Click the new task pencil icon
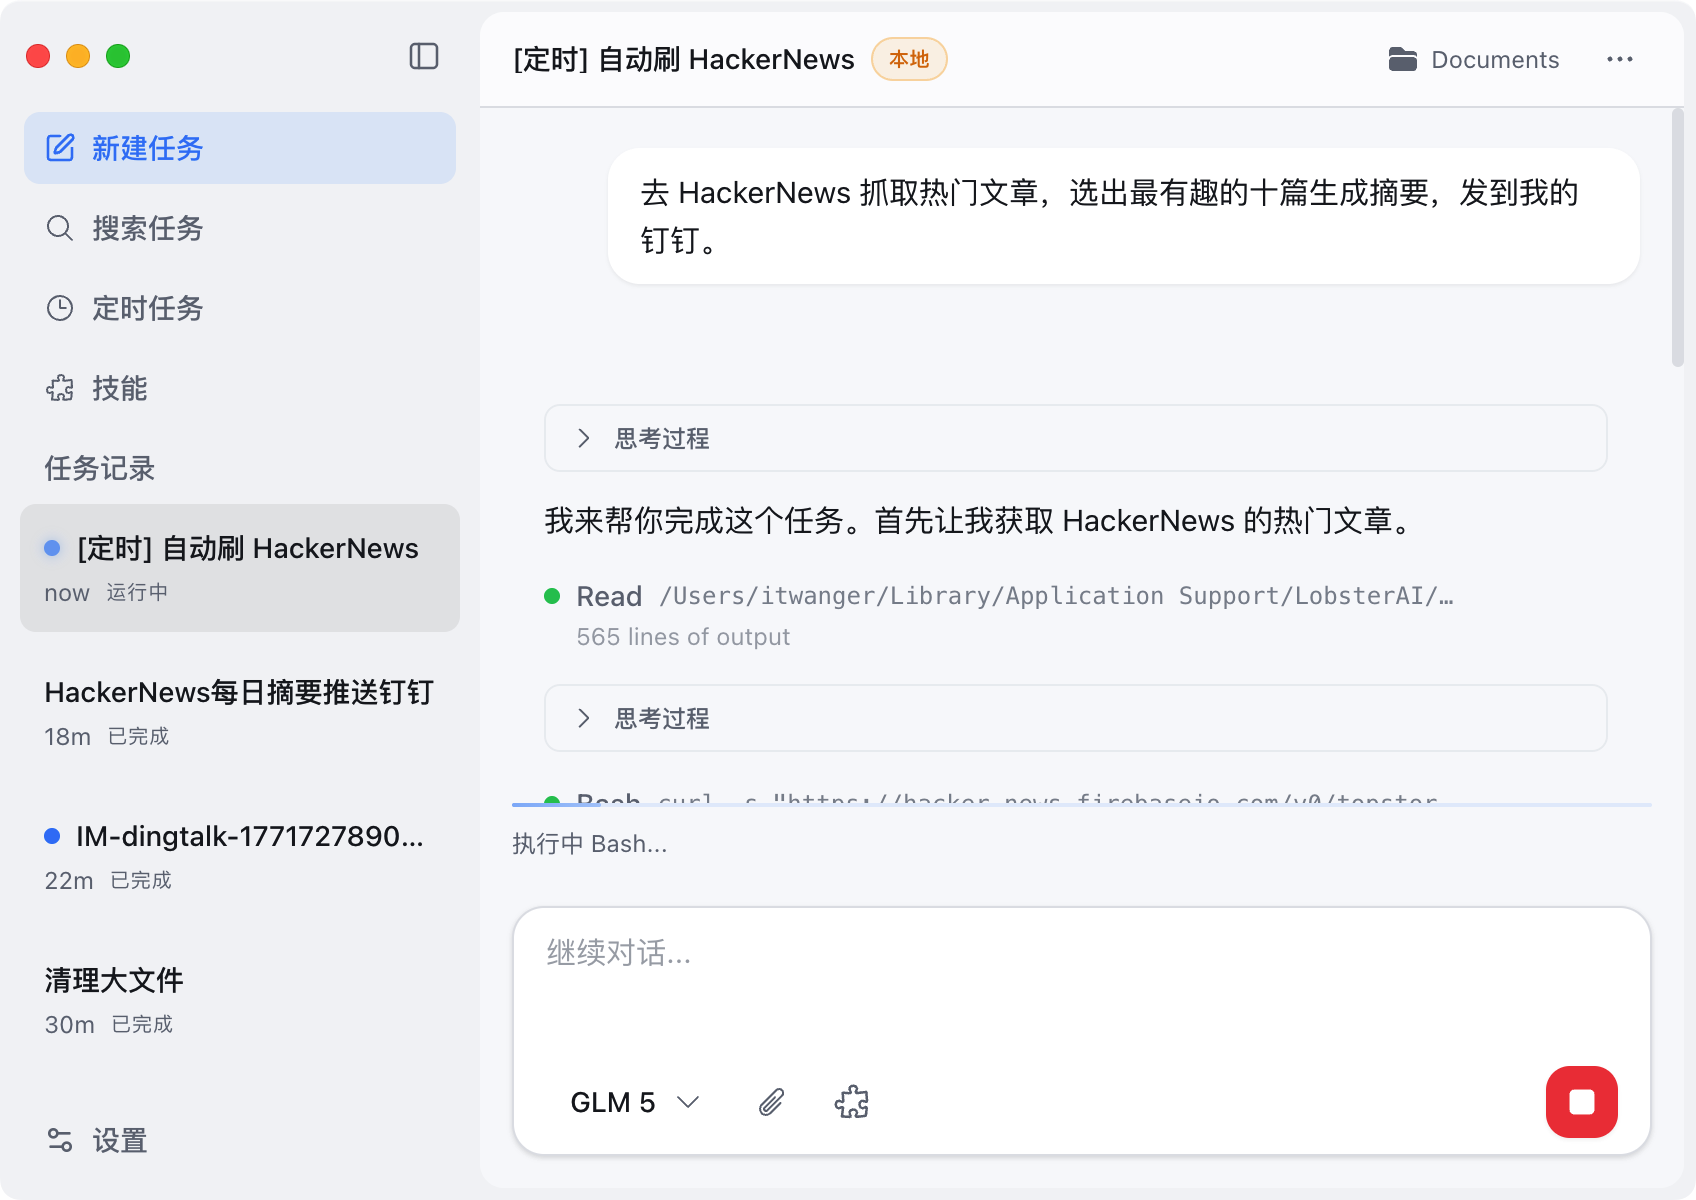This screenshot has height=1200, width=1696. [60, 148]
